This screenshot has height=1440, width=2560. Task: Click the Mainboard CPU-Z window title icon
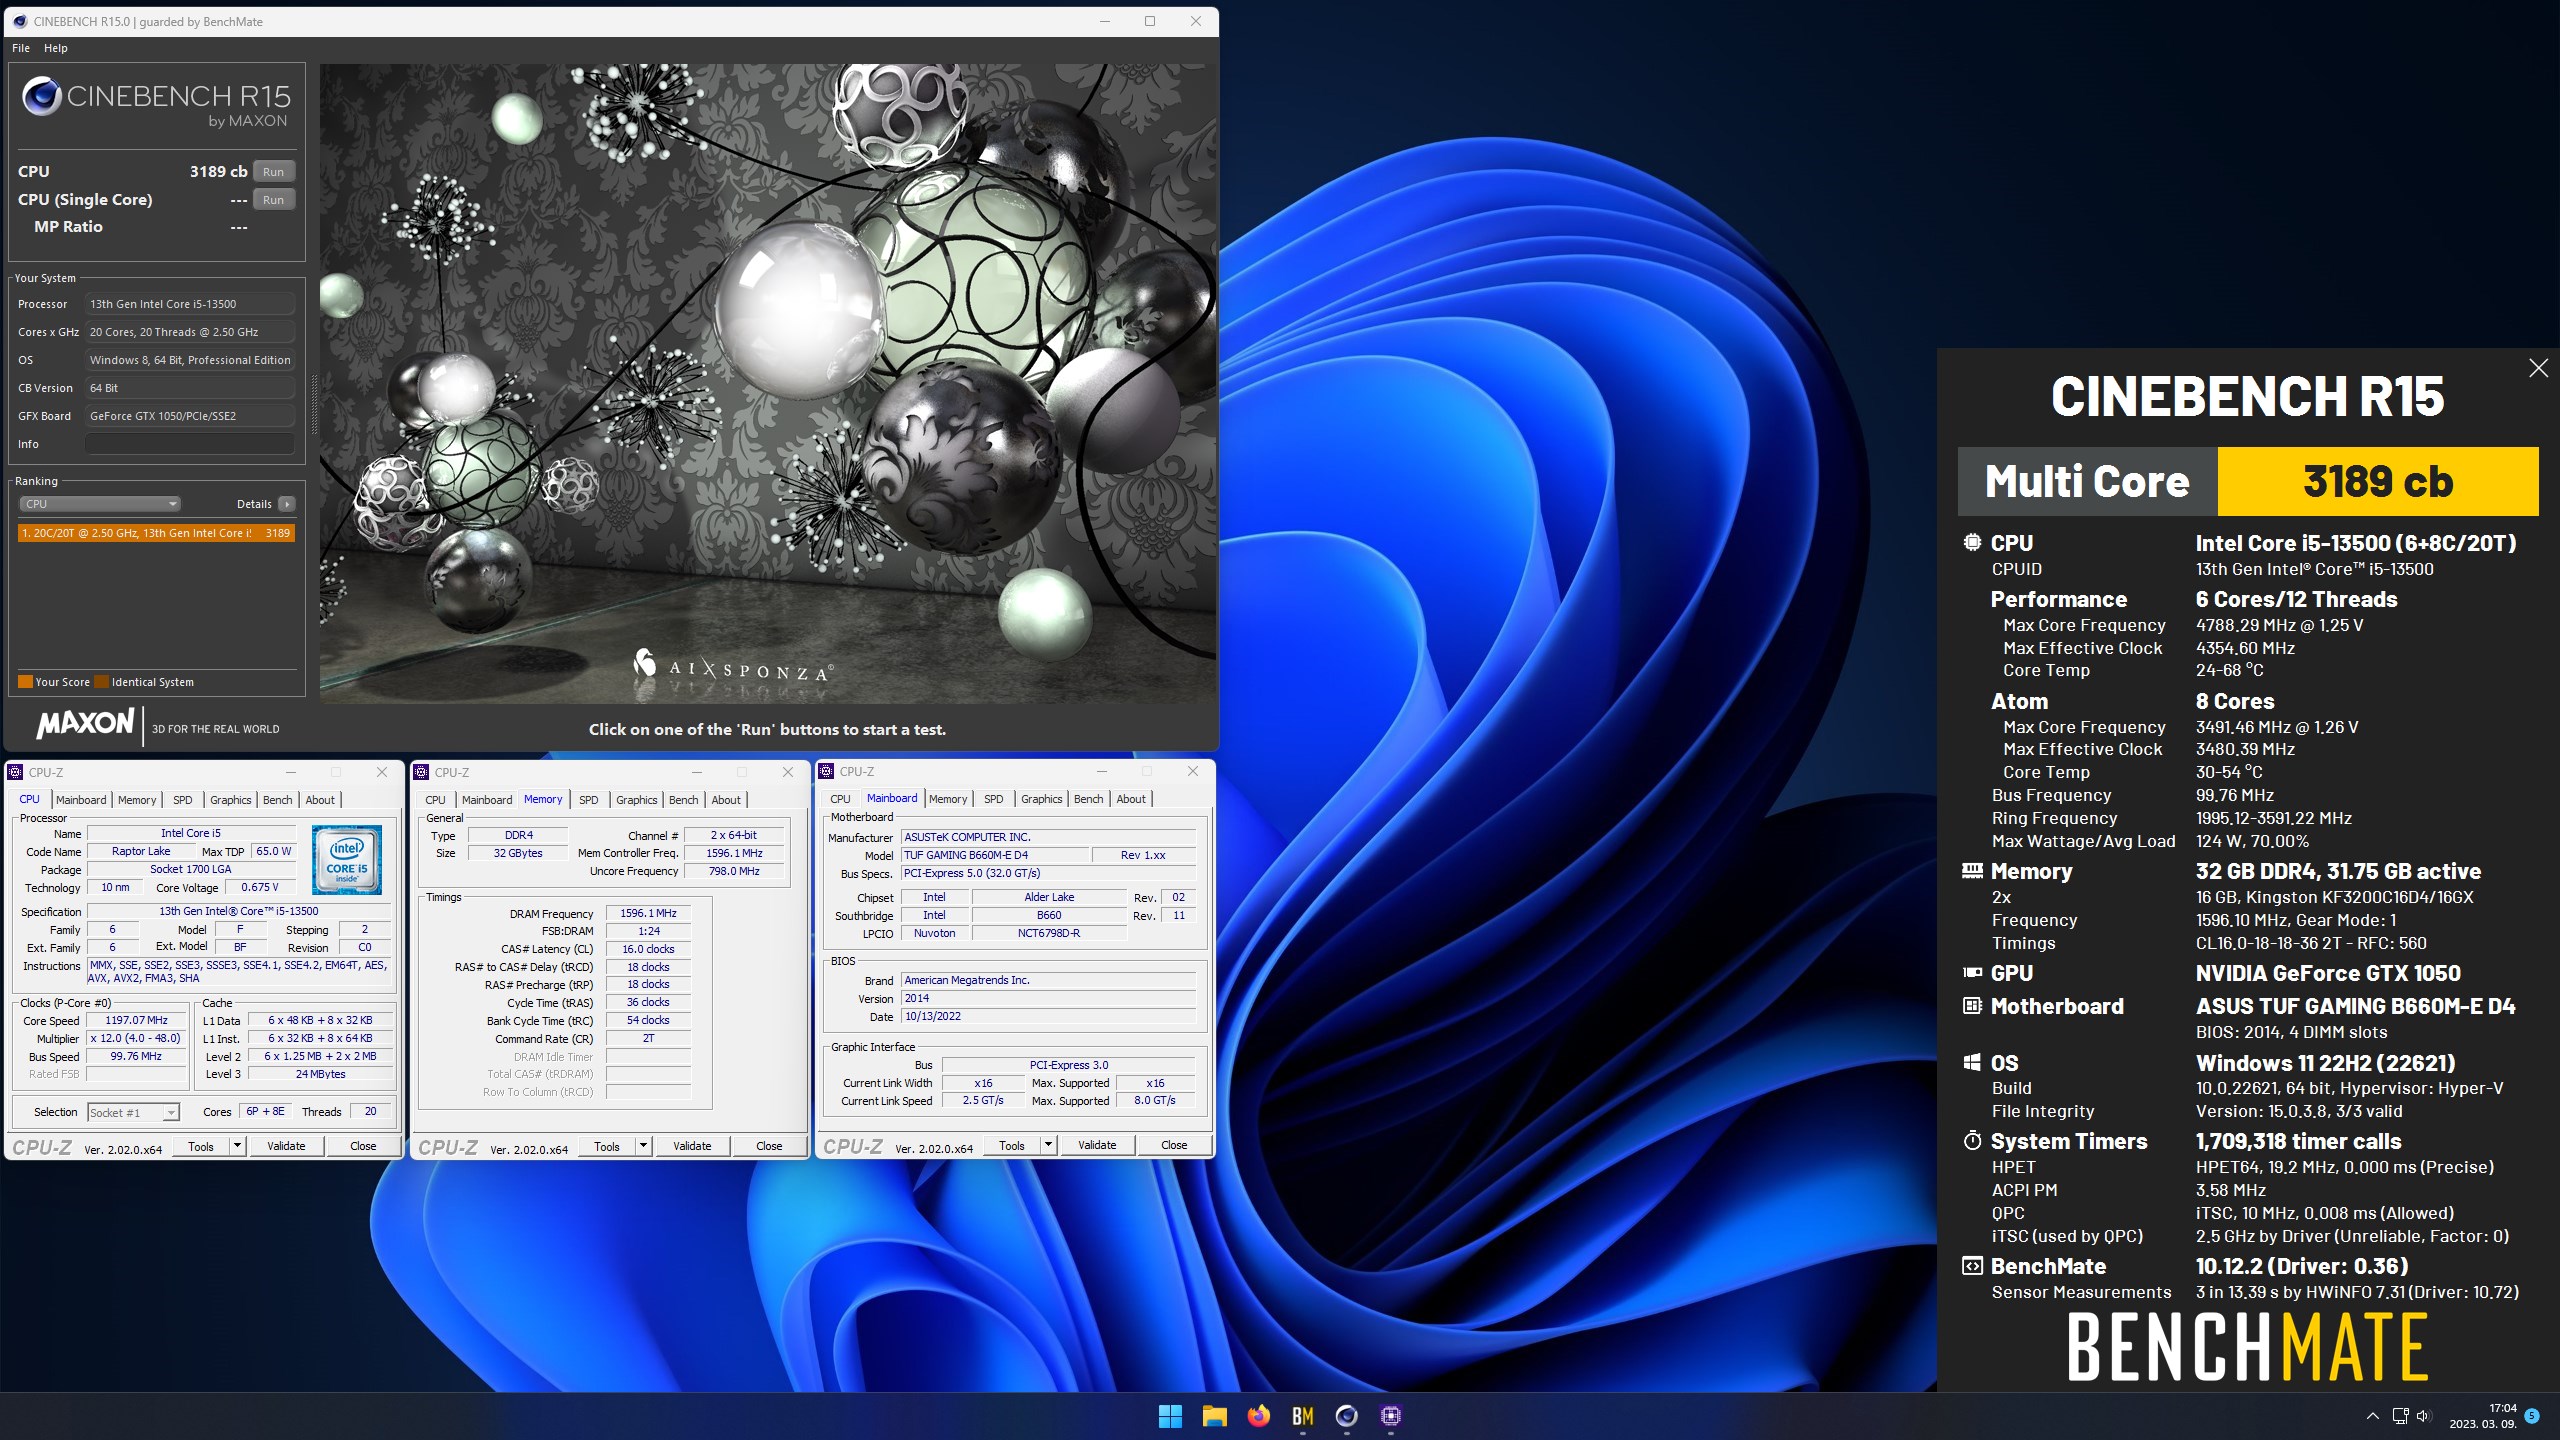826,771
